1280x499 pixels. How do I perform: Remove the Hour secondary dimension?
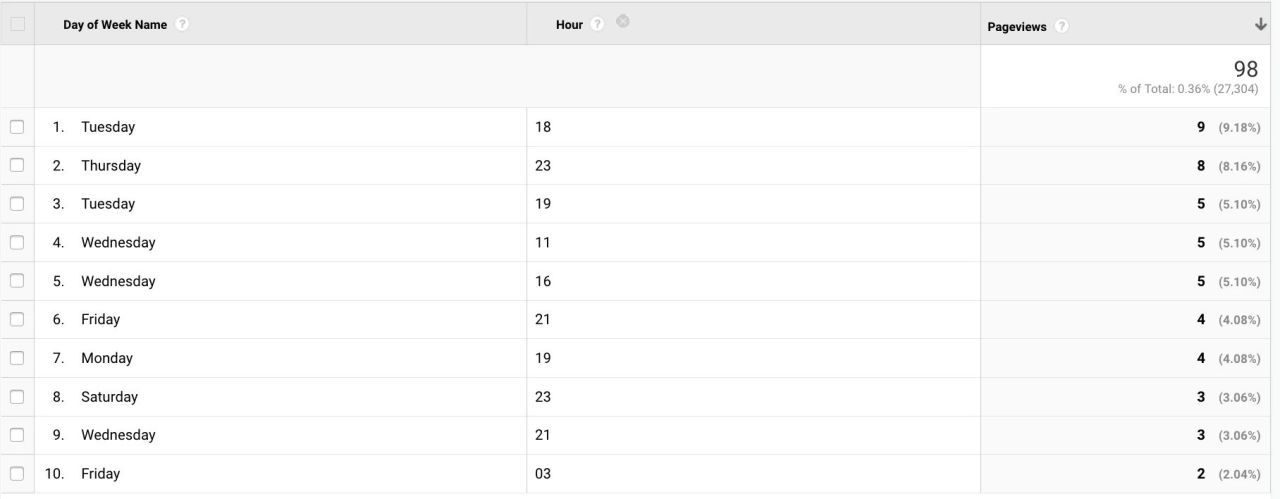point(623,22)
